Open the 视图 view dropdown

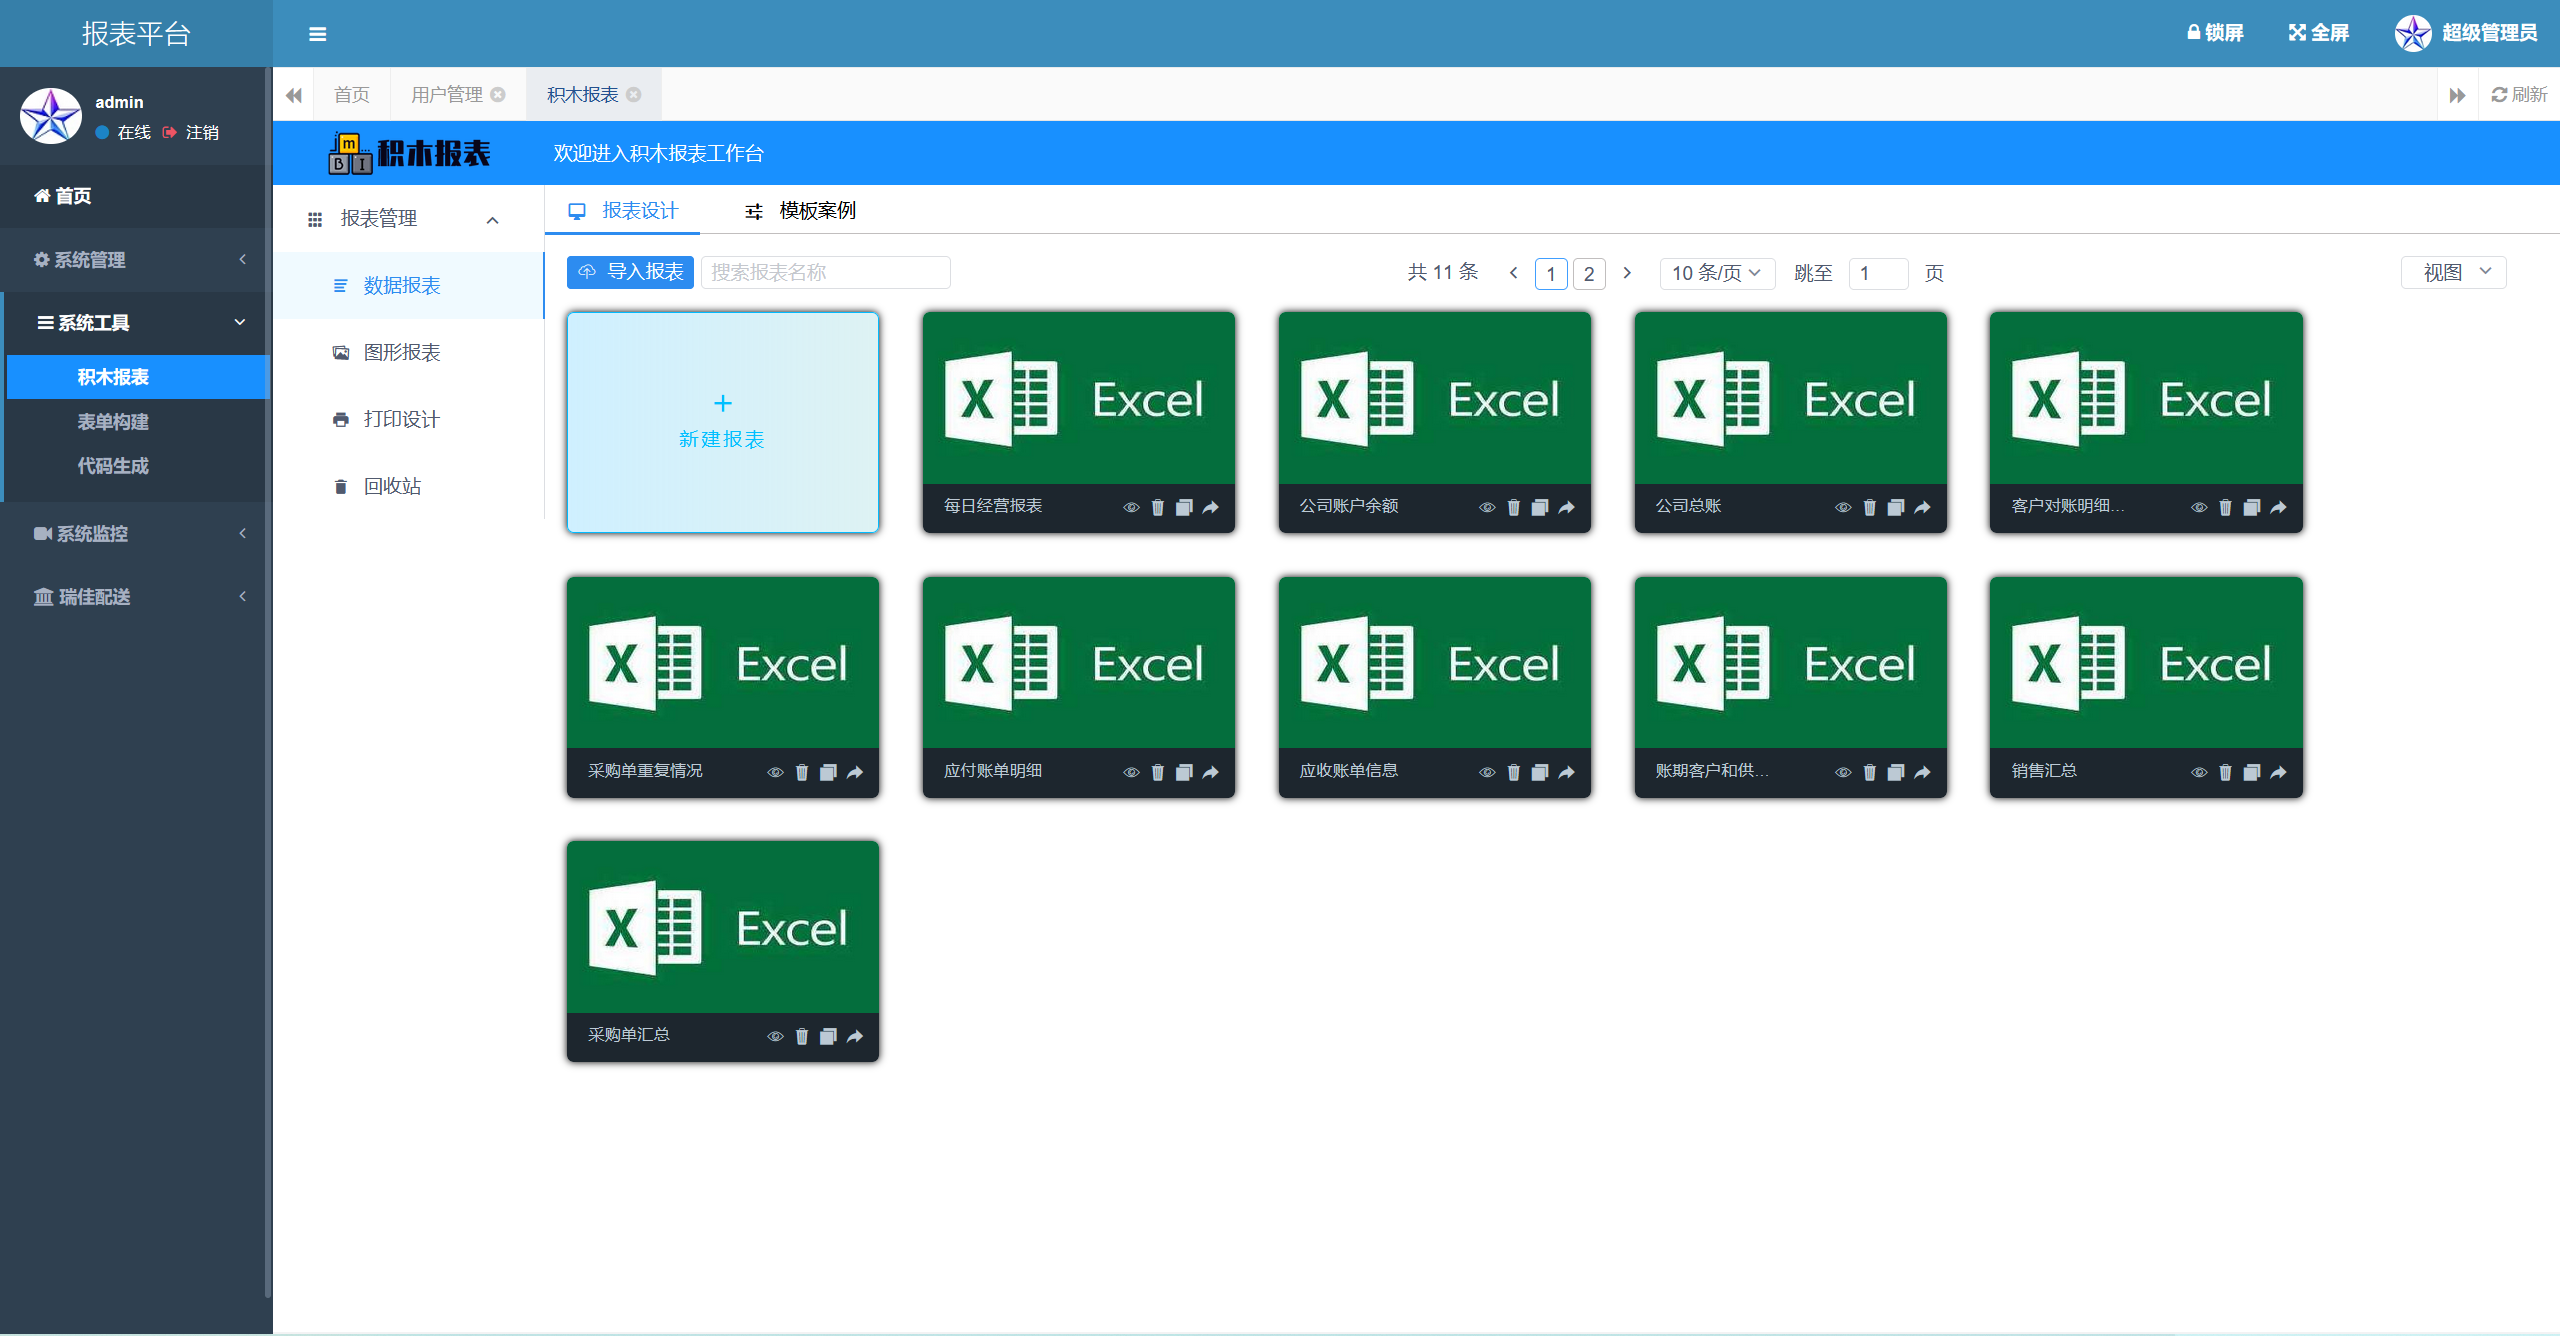(x=2454, y=272)
